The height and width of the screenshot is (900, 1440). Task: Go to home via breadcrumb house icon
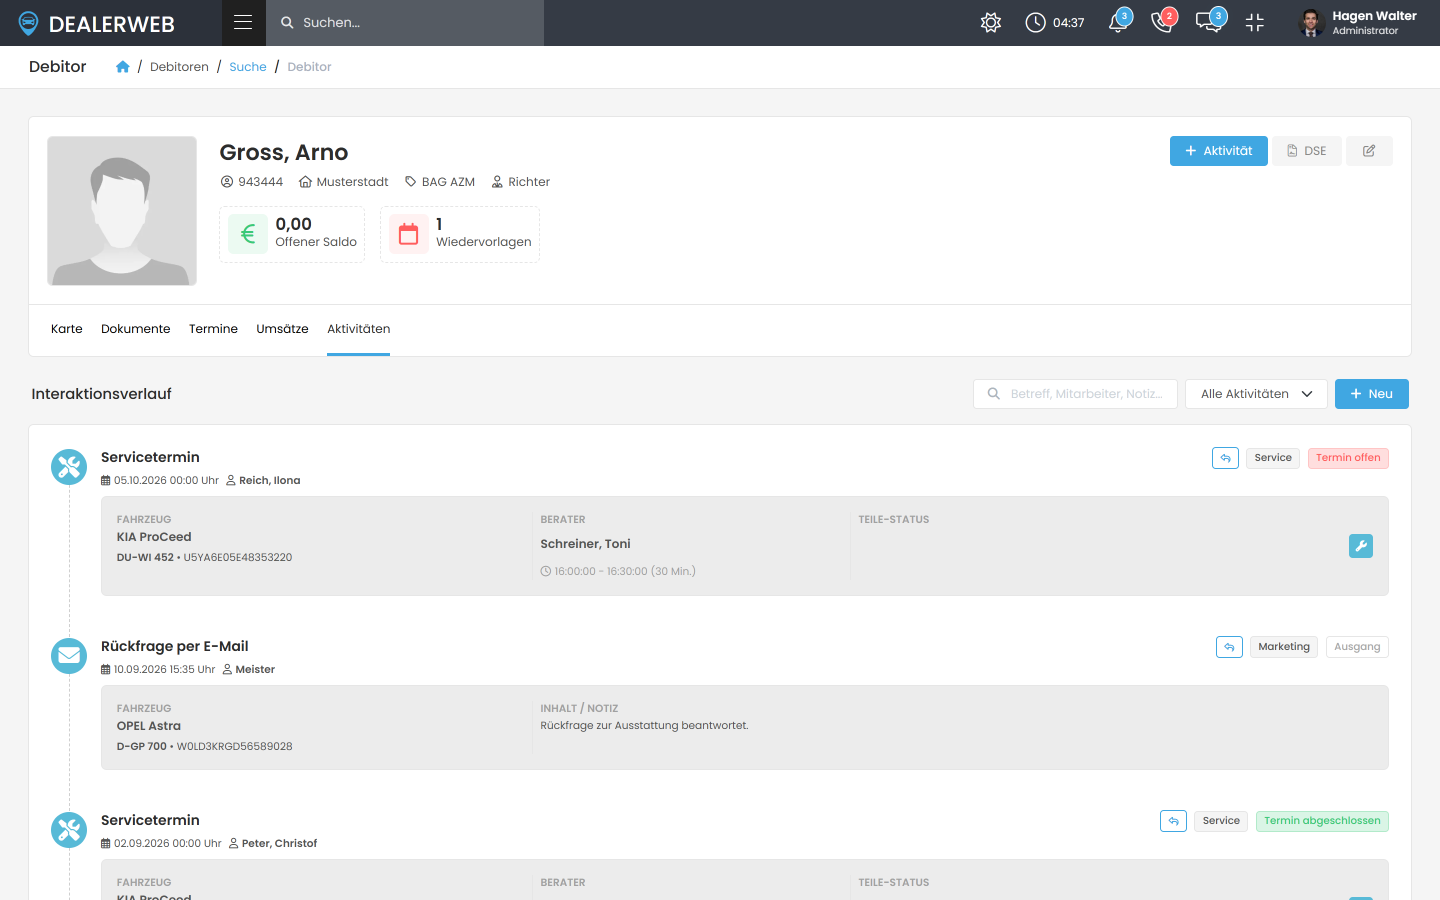123,67
